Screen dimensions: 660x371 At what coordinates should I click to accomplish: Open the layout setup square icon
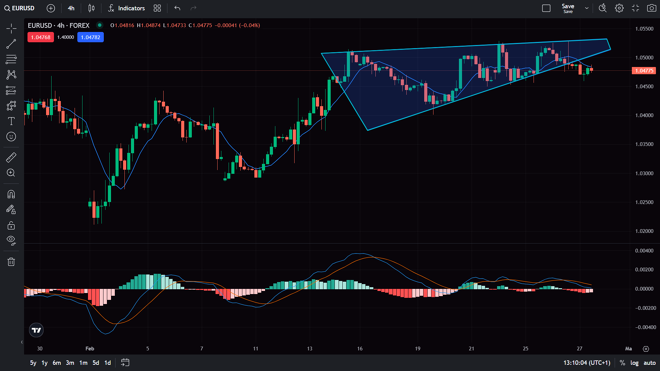tap(546, 8)
